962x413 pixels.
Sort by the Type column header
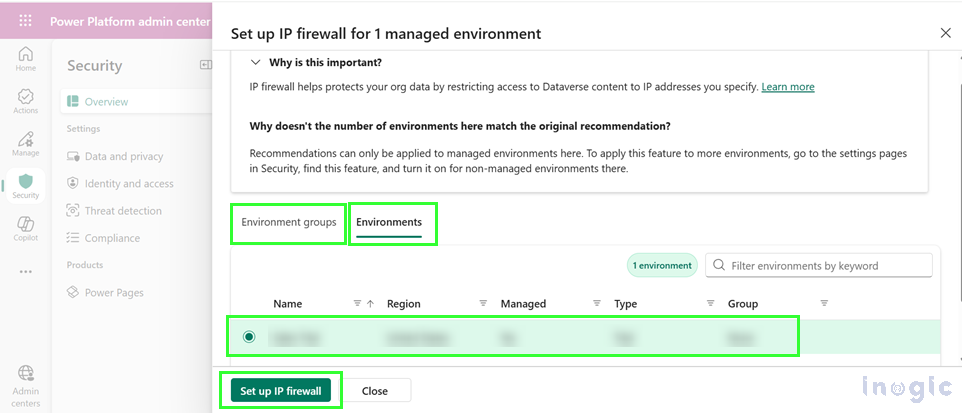click(626, 304)
